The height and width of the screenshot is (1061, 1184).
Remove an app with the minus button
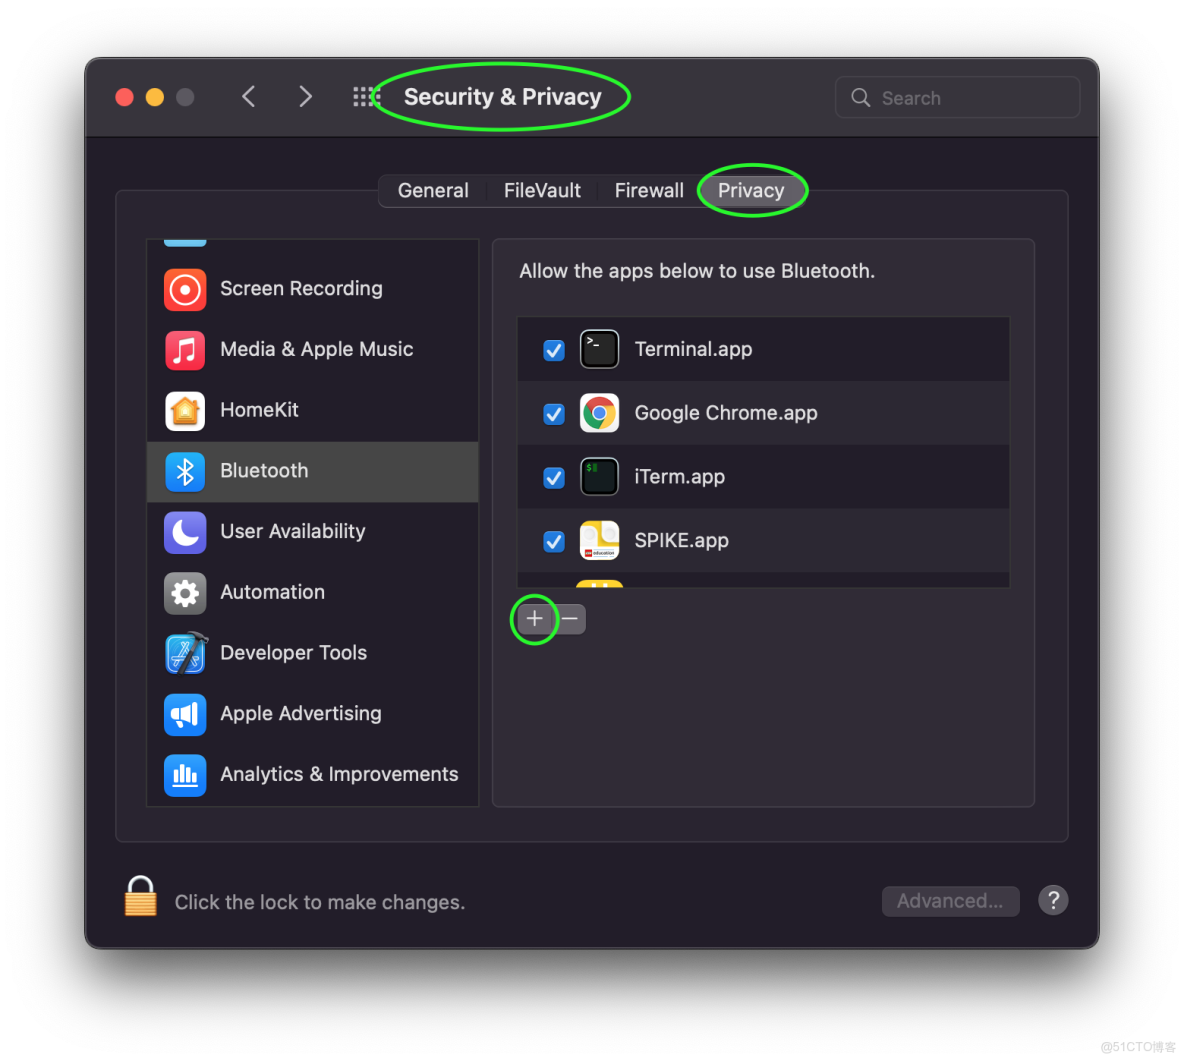570,619
